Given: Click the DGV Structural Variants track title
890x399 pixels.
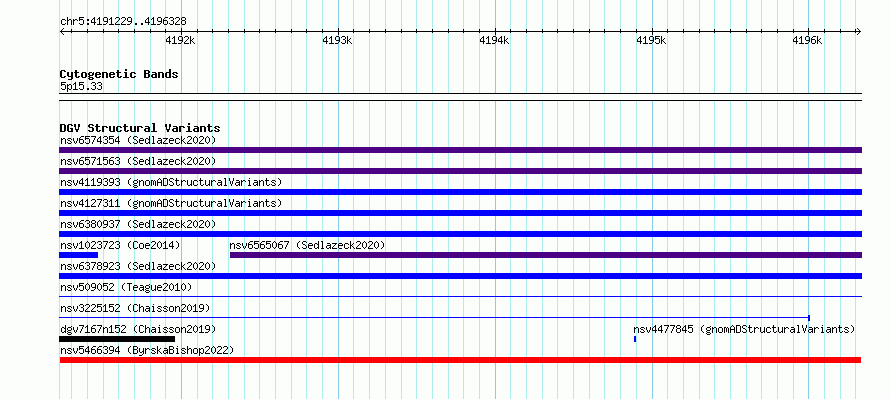Looking at the screenshot, I should point(140,128).
